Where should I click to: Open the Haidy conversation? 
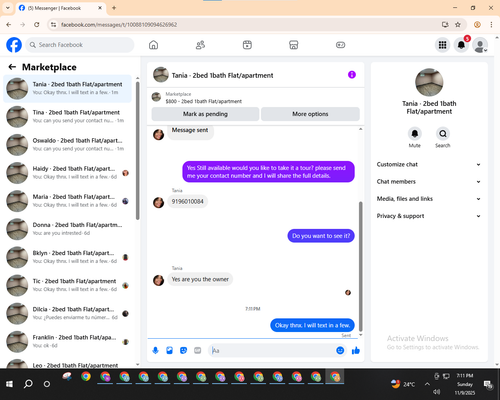tap(67, 173)
